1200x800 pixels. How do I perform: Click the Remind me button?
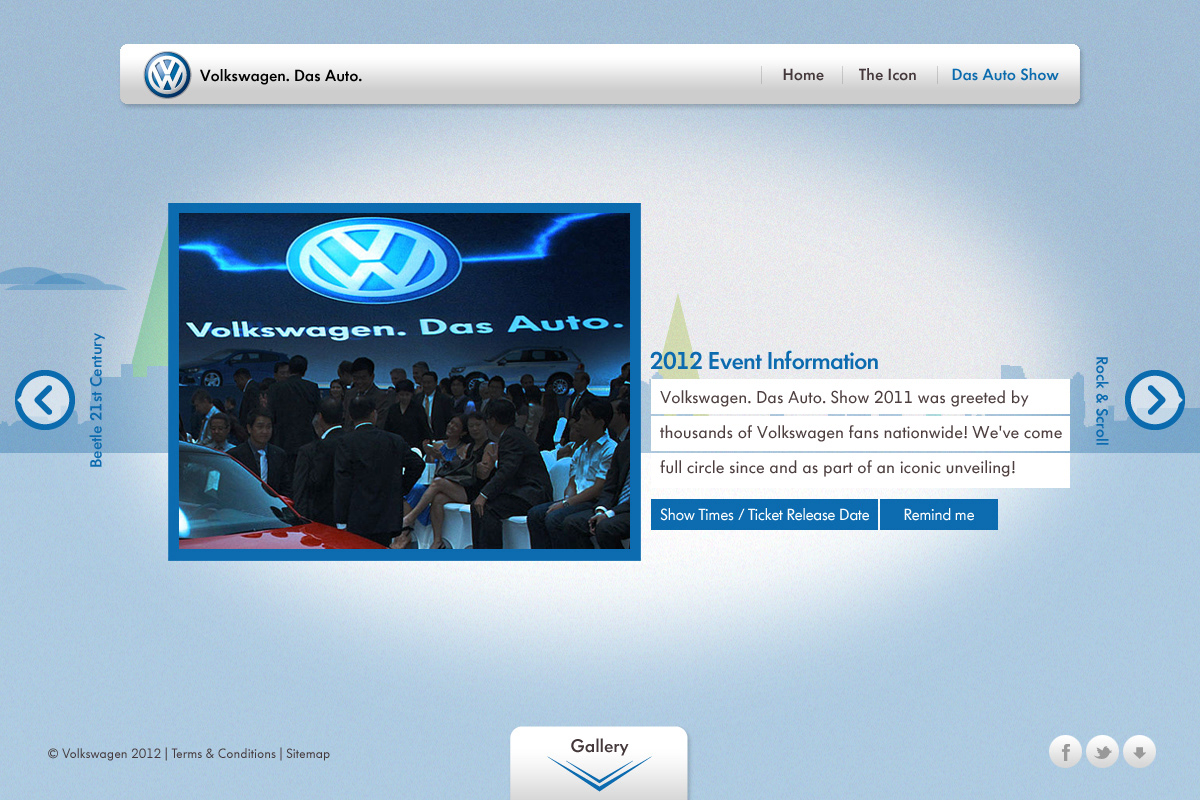tap(939, 515)
